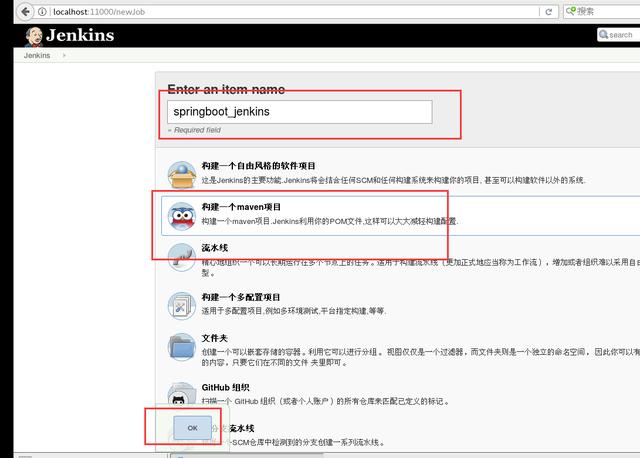Image resolution: width=640 pixels, height=458 pixels.
Task: Choose GitHub 组织 item type
Action: click(225, 387)
